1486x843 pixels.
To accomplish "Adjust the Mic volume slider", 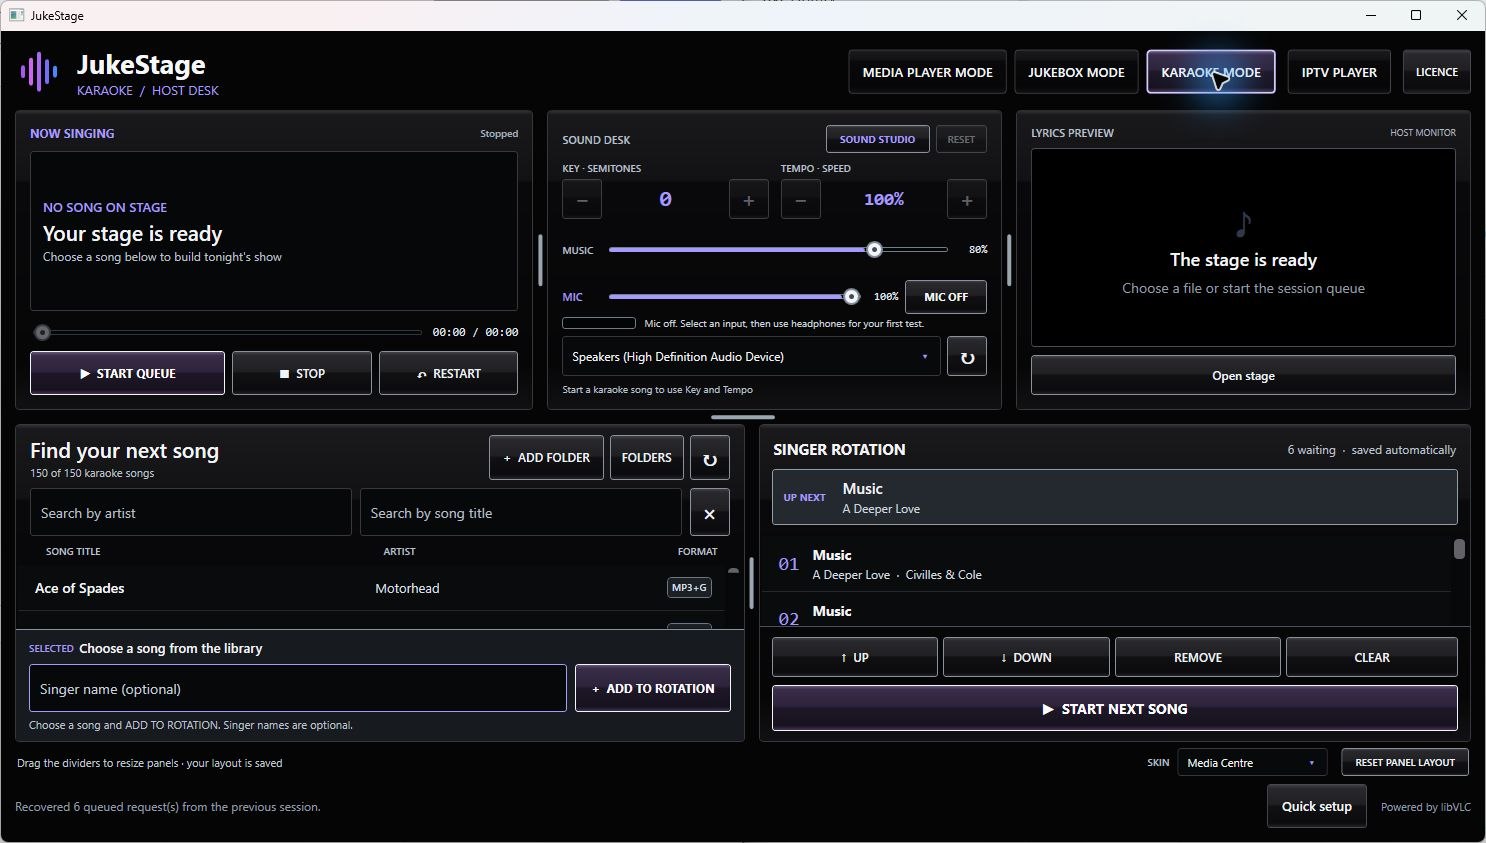I will [x=734, y=297].
